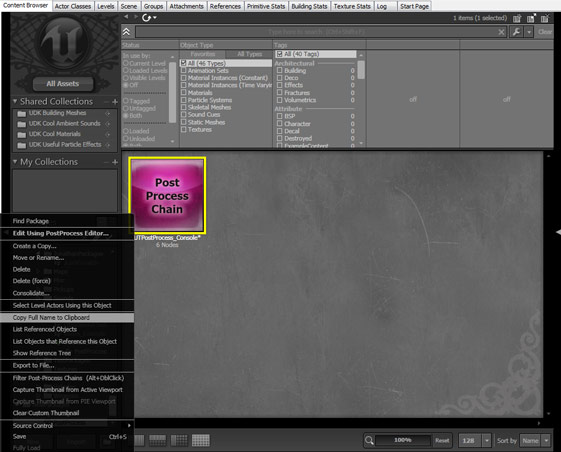Choose Copy Full Name to Clipboard
561x452 pixels.
point(67,317)
